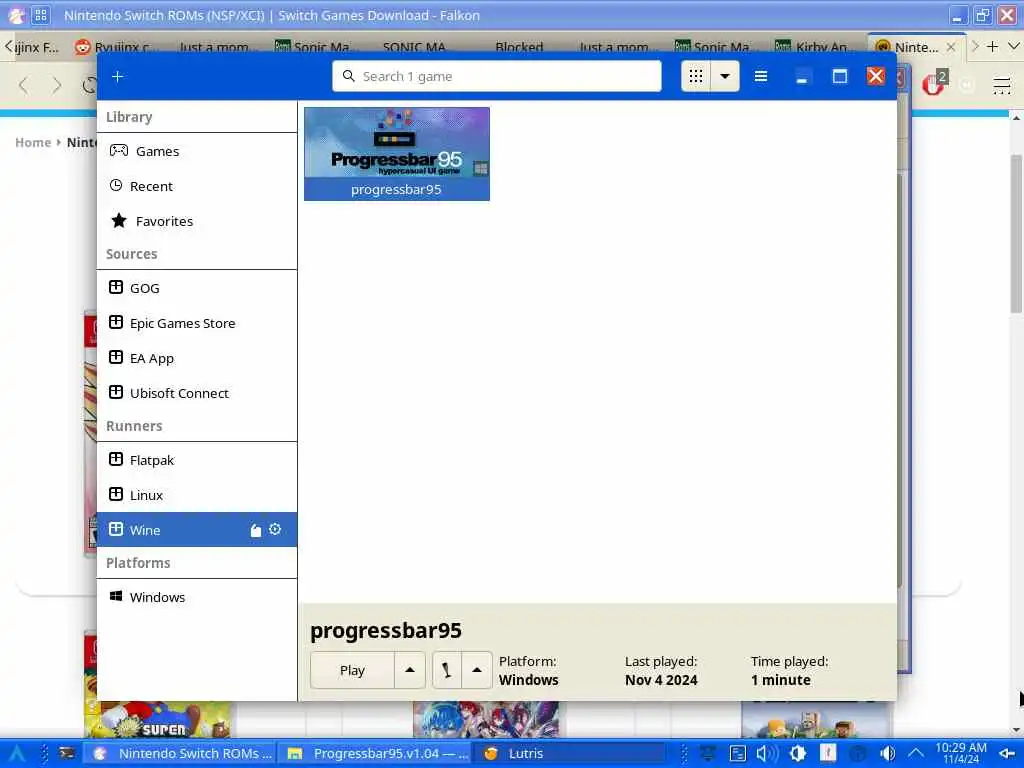This screenshot has height=768, width=1024.
Task: Open the Lutris hamburger menu
Action: 761,76
